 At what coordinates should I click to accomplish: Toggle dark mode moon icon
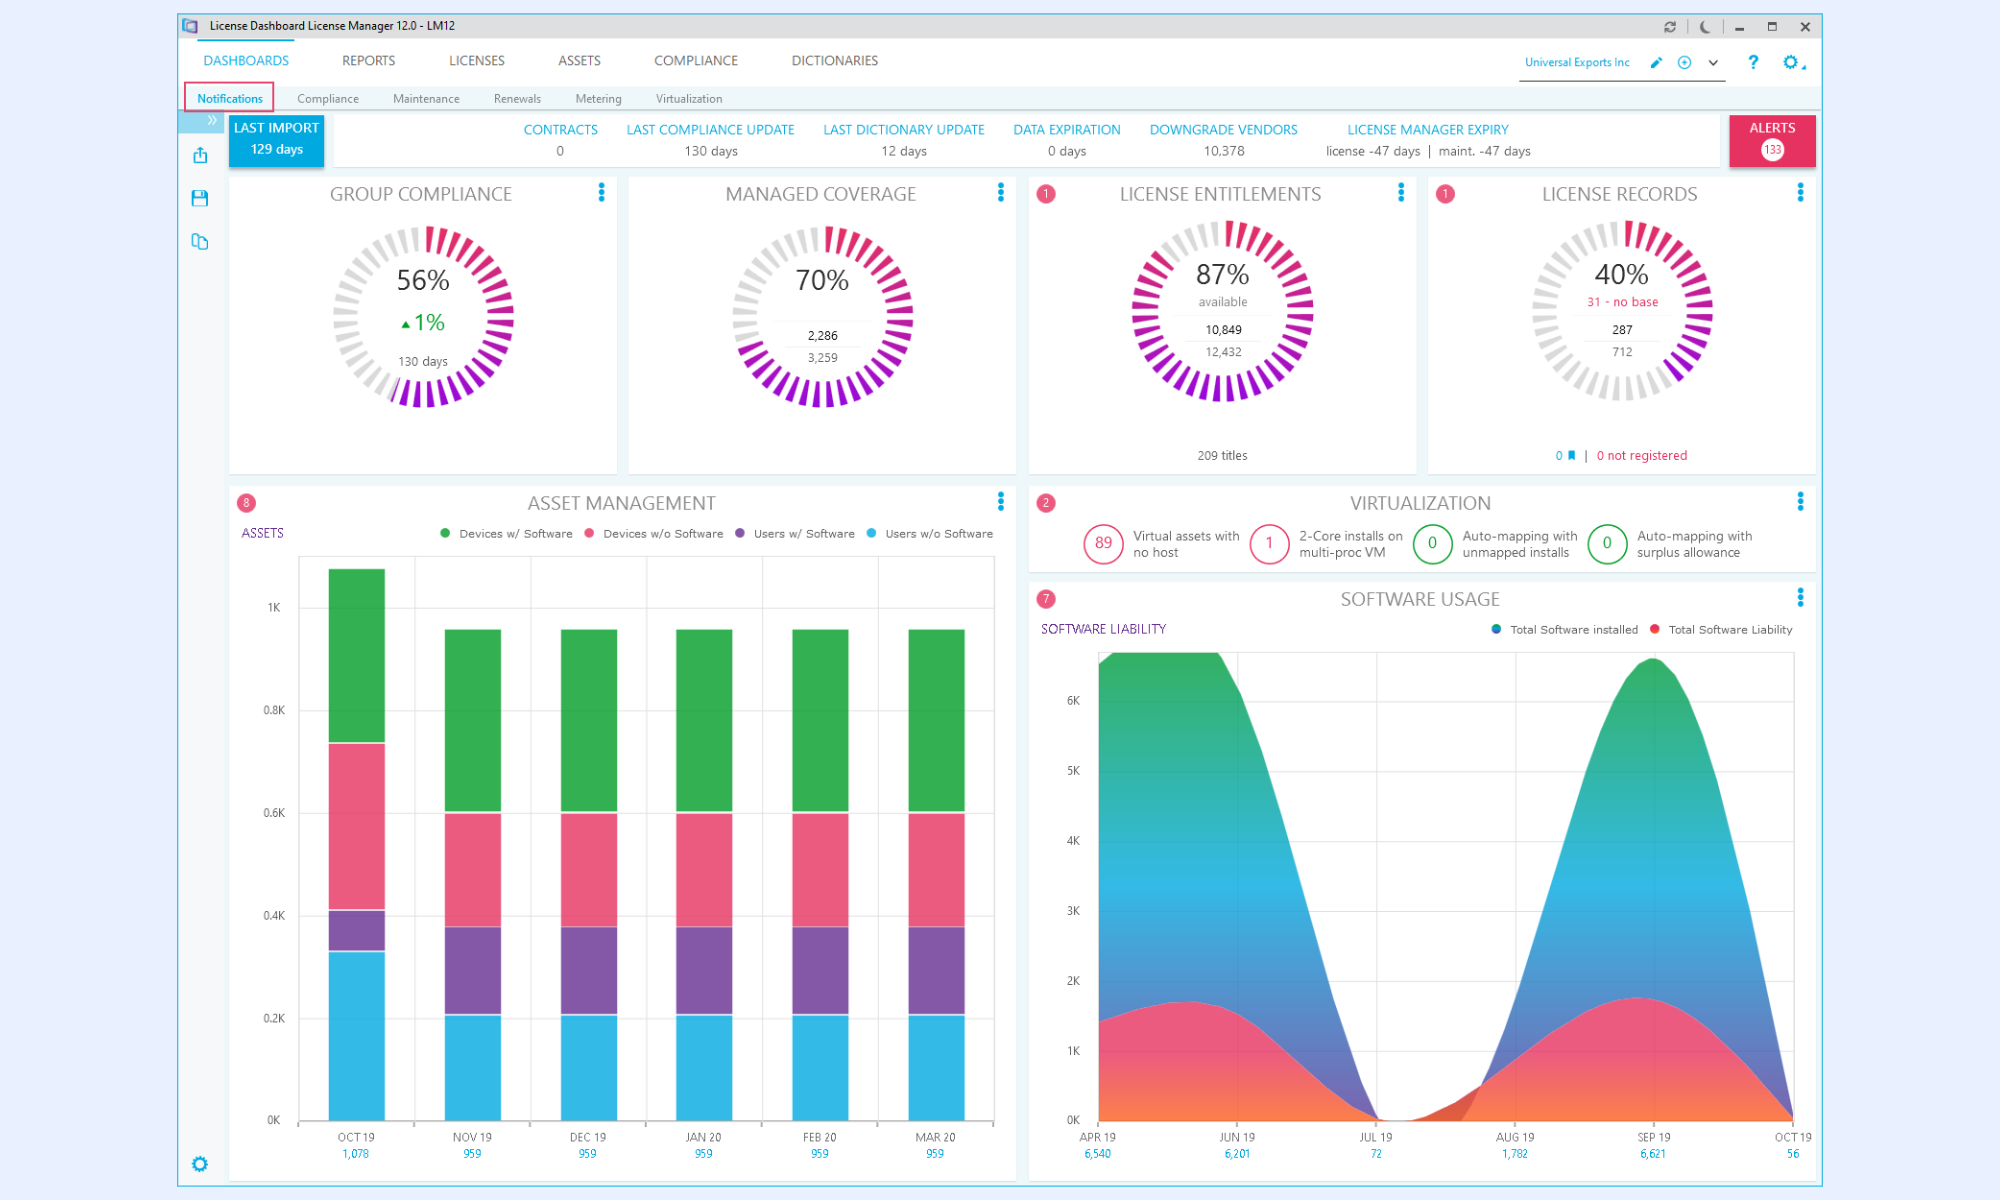(1704, 27)
